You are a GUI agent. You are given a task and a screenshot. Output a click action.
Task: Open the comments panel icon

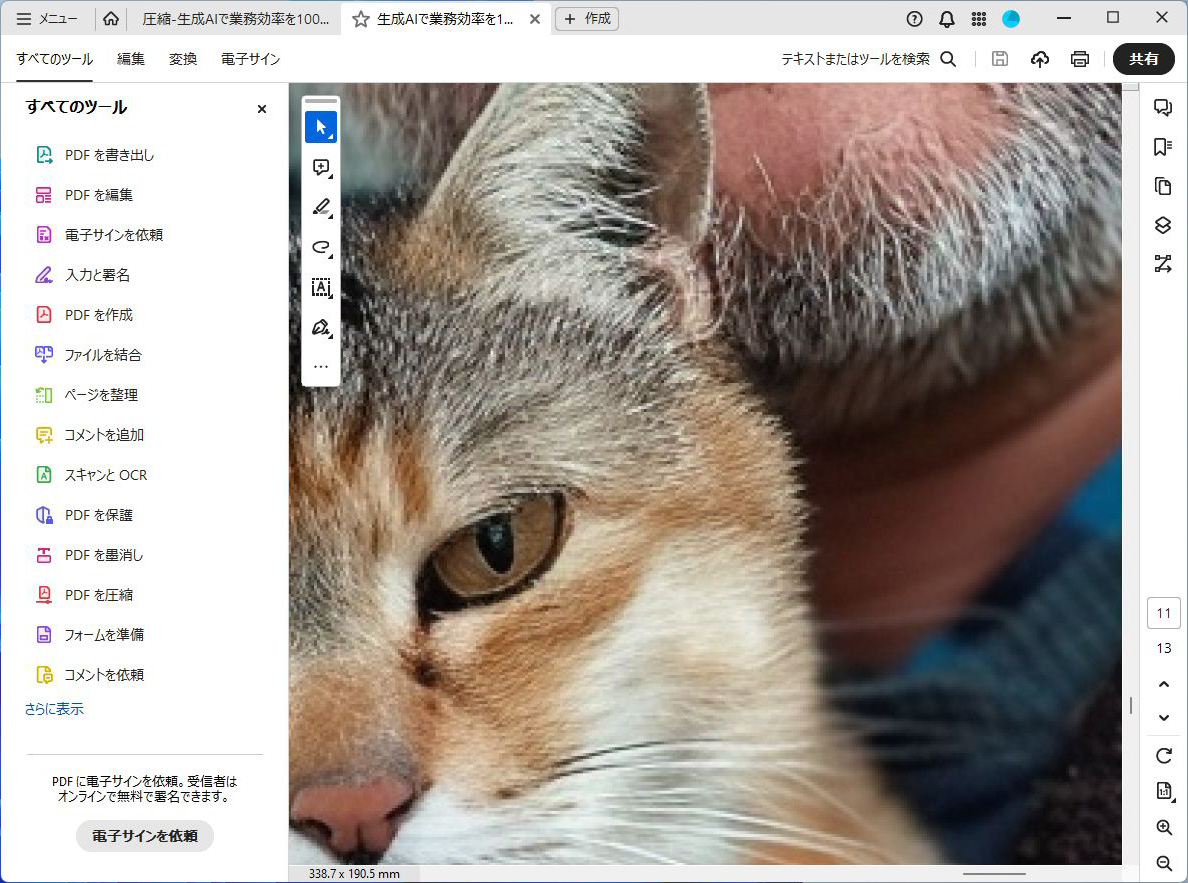(1162, 107)
